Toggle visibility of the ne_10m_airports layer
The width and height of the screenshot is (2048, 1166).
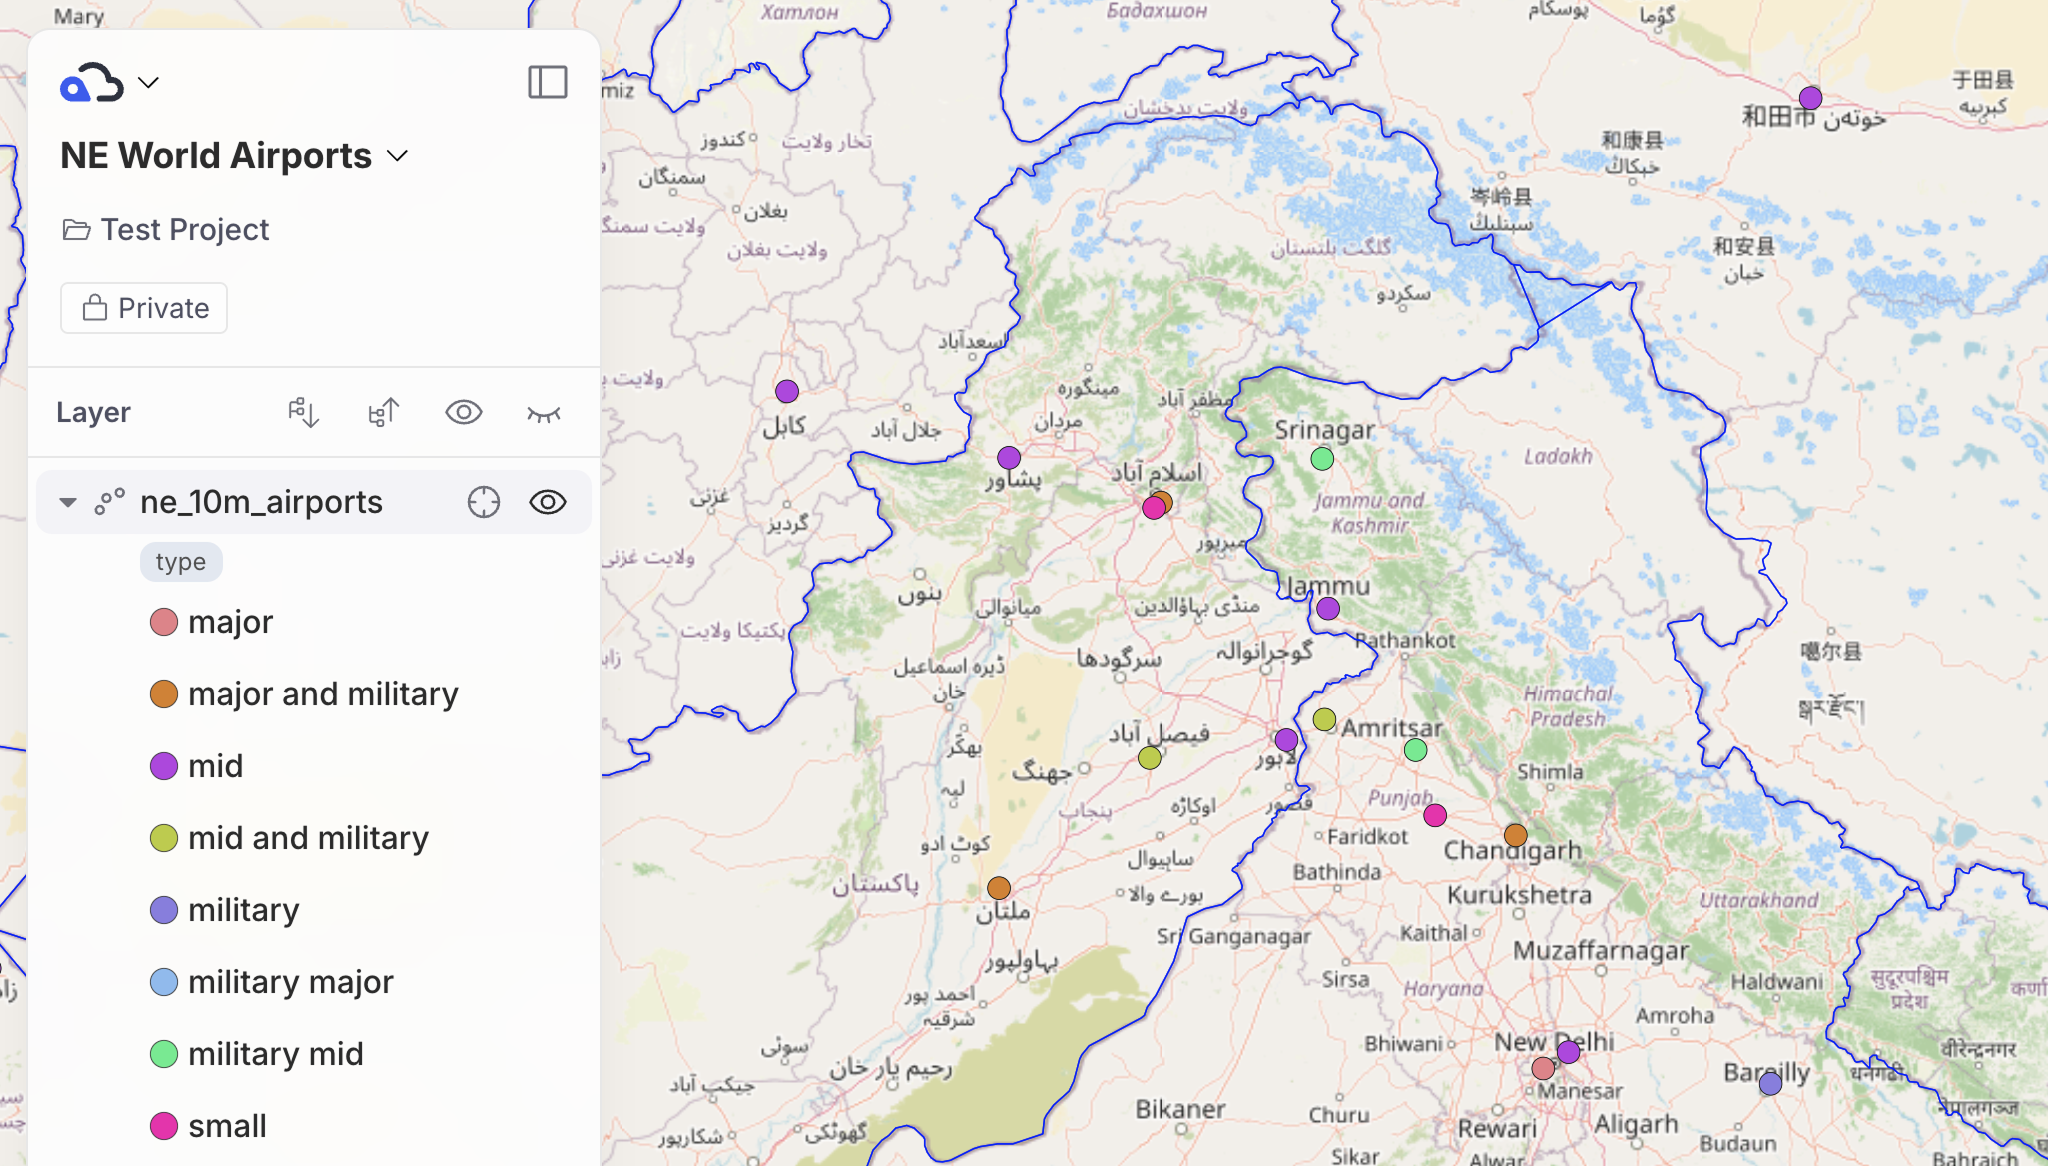coord(546,502)
